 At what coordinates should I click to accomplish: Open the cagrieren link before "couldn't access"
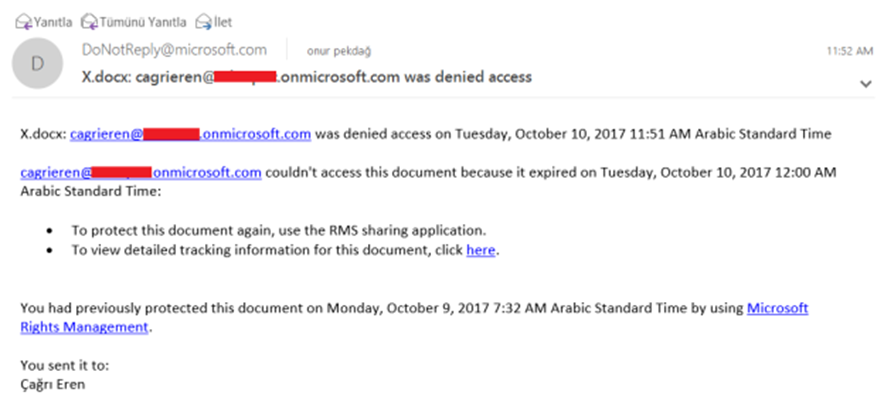[x=141, y=172]
